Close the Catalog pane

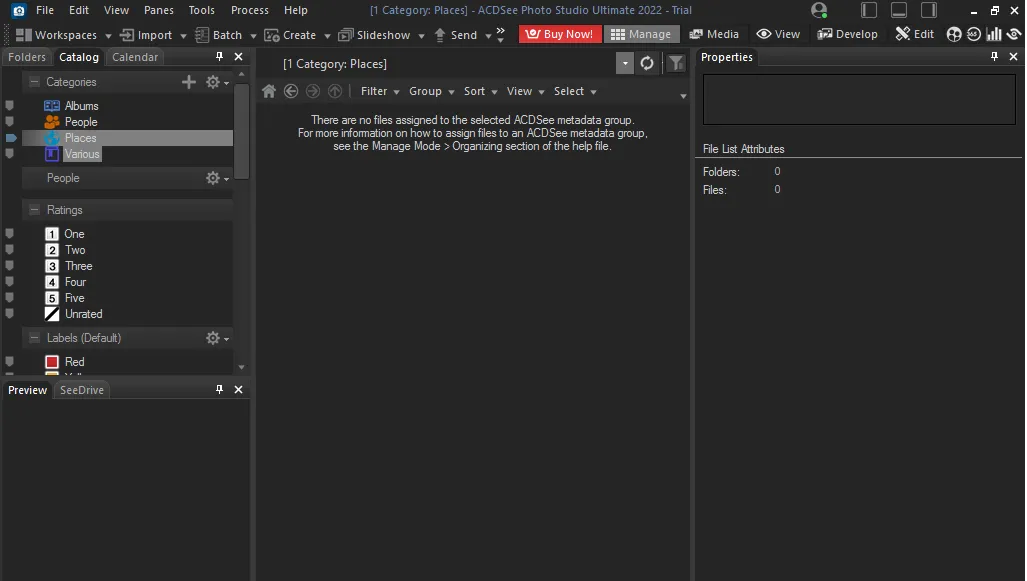[x=238, y=57]
